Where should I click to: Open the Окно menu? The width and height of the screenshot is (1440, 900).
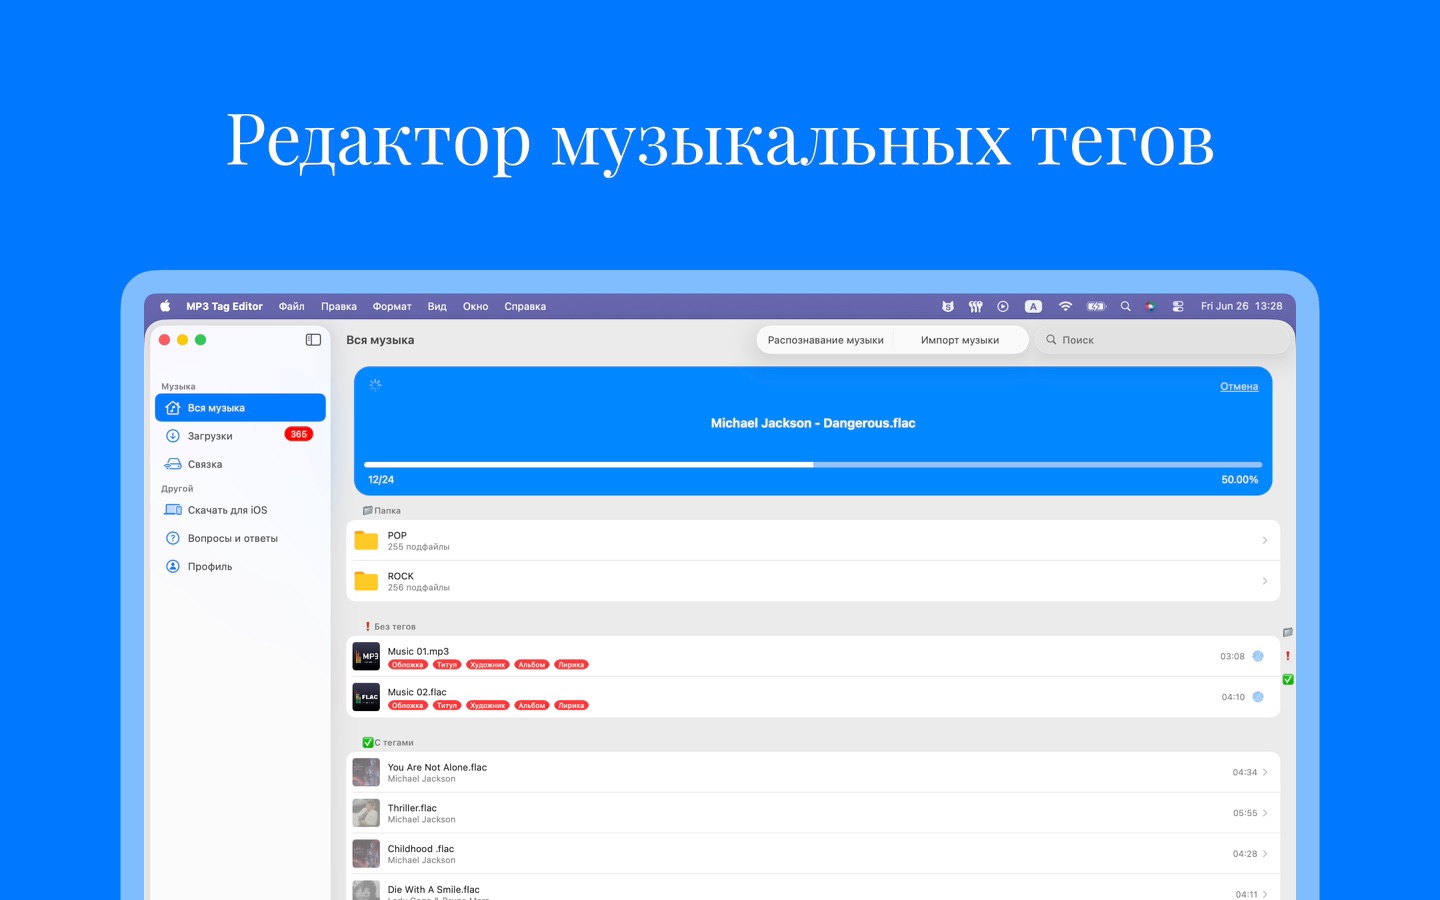click(x=476, y=307)
